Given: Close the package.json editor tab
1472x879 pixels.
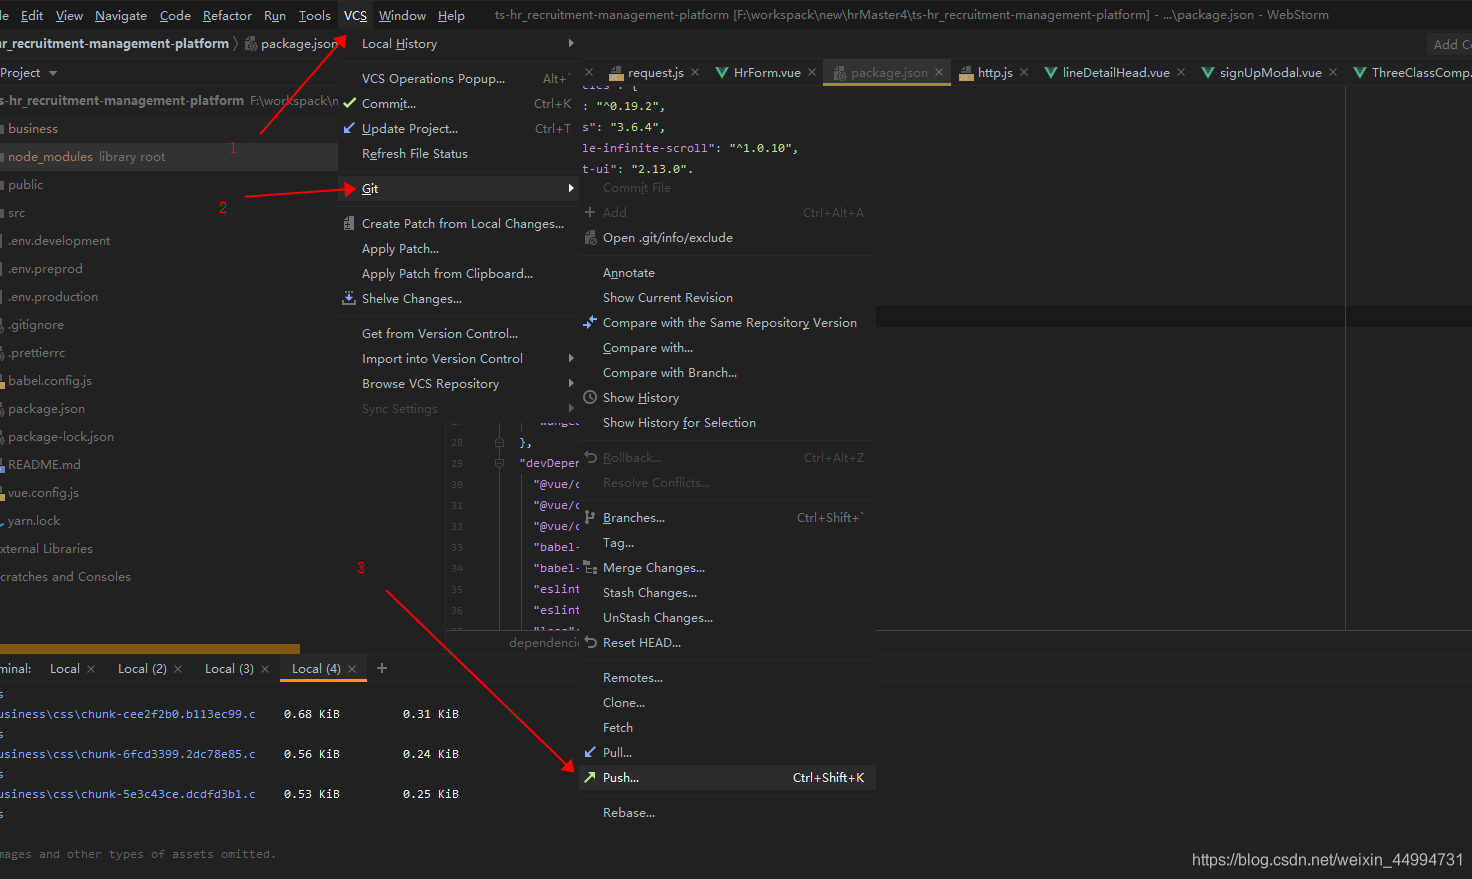Looking at the screenshot, I should pyautogui.click(x=939, y=72).
